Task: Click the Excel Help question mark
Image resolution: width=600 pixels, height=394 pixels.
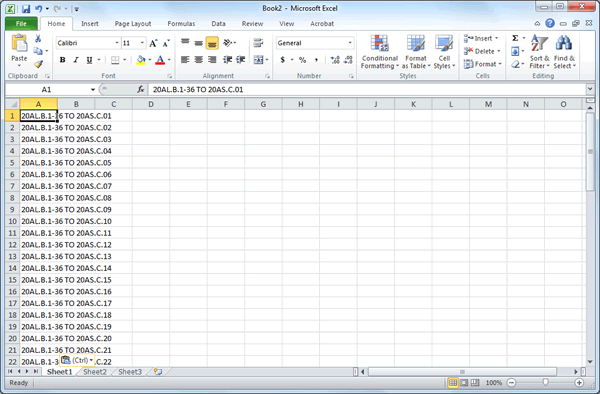Action: pyautogui.click(x=550, y=23)
